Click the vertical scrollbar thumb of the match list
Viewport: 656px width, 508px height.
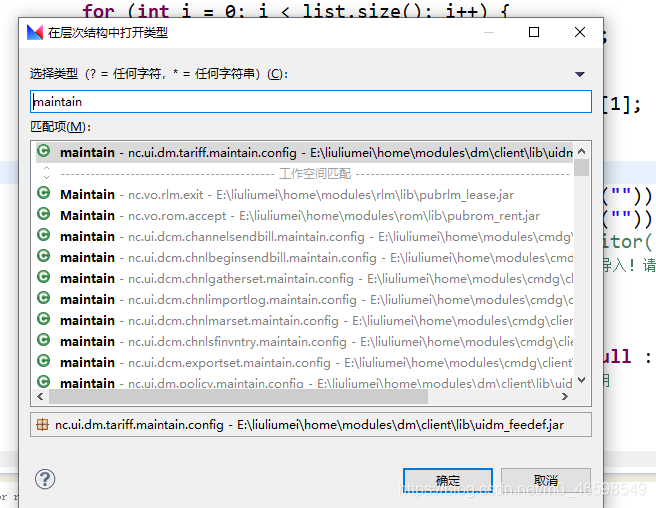coord(582,167)
